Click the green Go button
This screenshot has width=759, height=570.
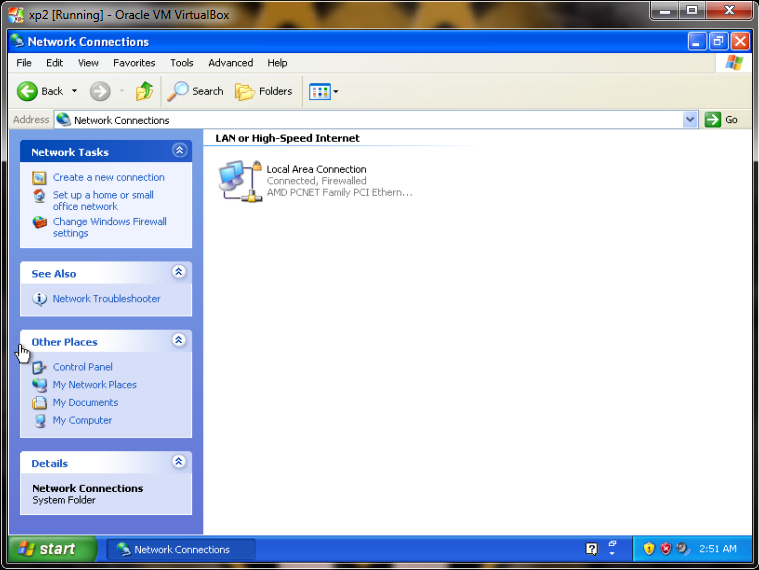click(721, 120)
